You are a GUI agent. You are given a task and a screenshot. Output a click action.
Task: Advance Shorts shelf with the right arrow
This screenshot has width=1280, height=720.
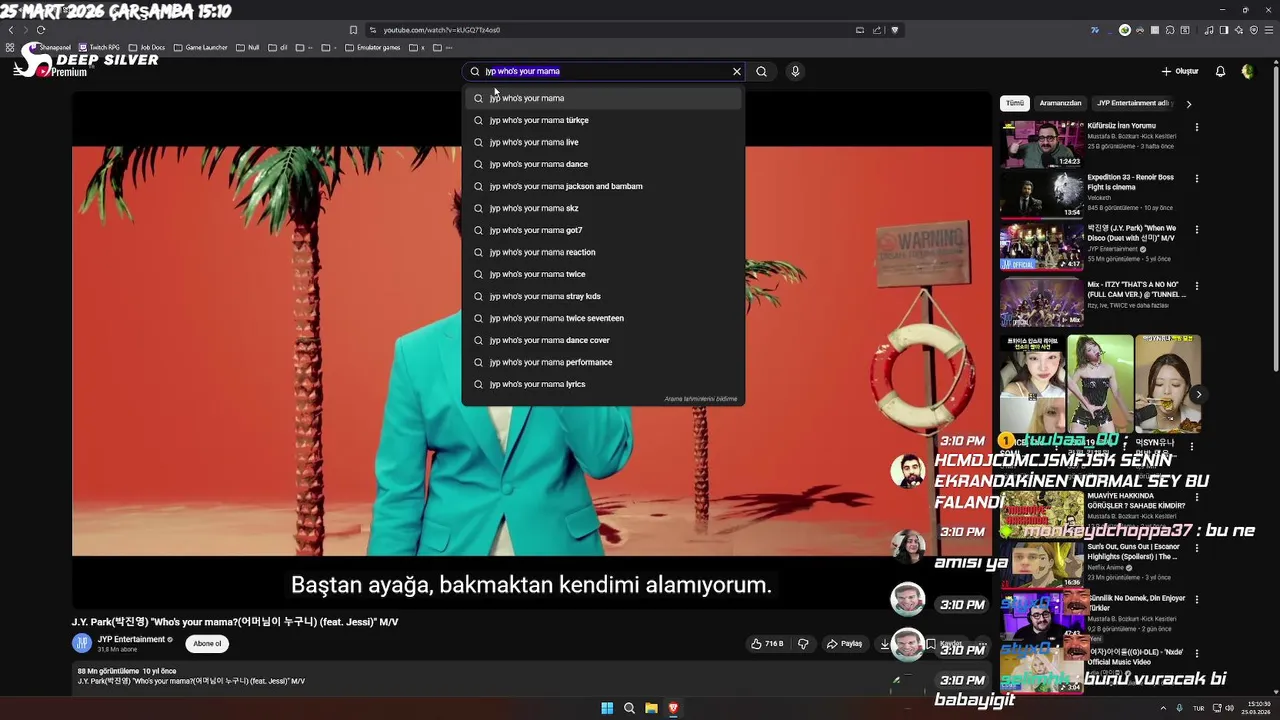tap(1198, 394)
